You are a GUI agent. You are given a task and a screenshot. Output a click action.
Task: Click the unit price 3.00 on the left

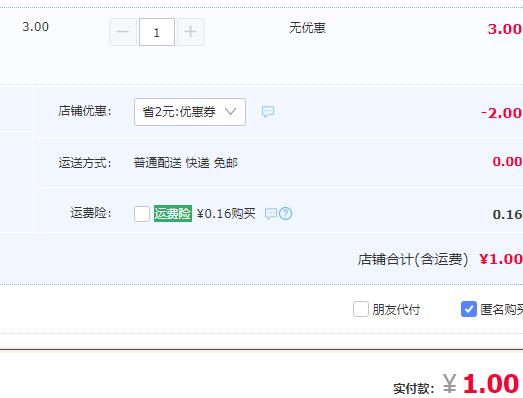pos(35,27)
